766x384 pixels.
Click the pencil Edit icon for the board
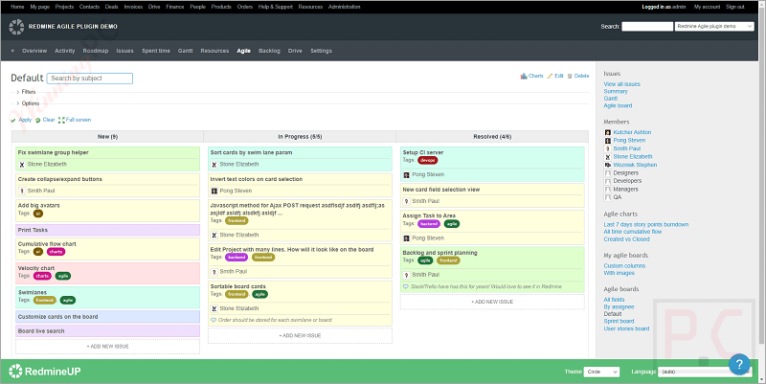click(550, 76)
